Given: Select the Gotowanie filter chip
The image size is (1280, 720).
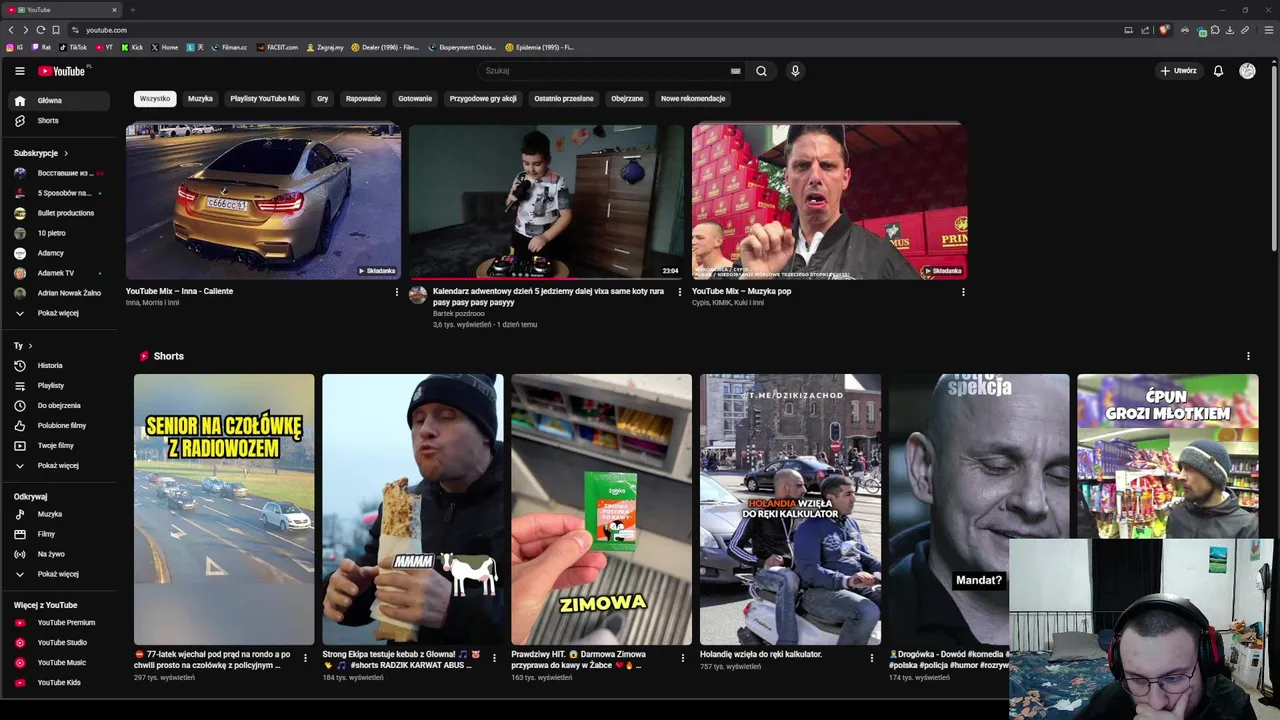Looking at the screenshot, I should click(x=415, y=98).
